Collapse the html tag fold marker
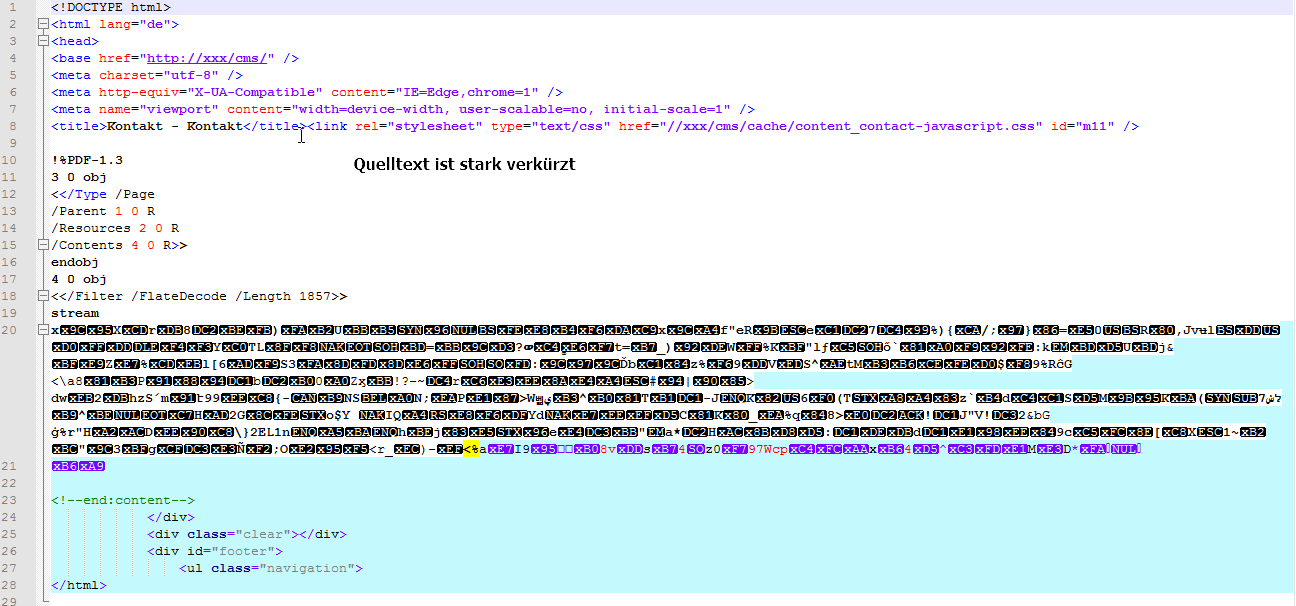Viewport: 1296px width, 606px height. click(42, 24)
